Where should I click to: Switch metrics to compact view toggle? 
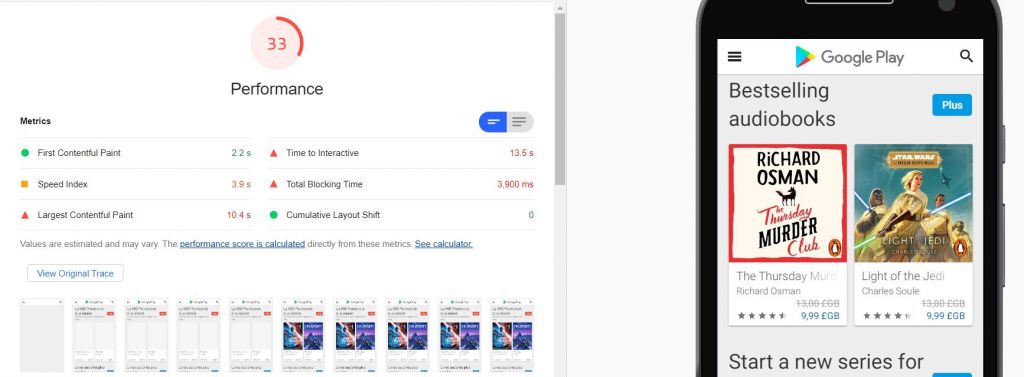[x=493, y=122]
